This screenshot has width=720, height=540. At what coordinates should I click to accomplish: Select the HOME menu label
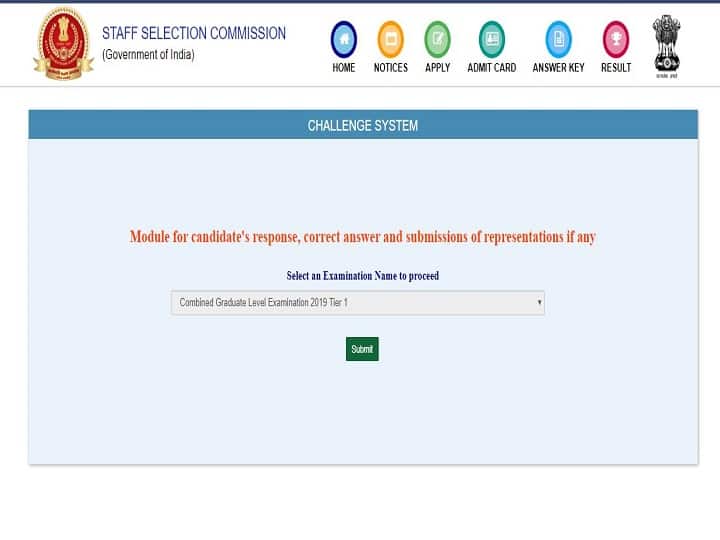(x=343, y=68)
